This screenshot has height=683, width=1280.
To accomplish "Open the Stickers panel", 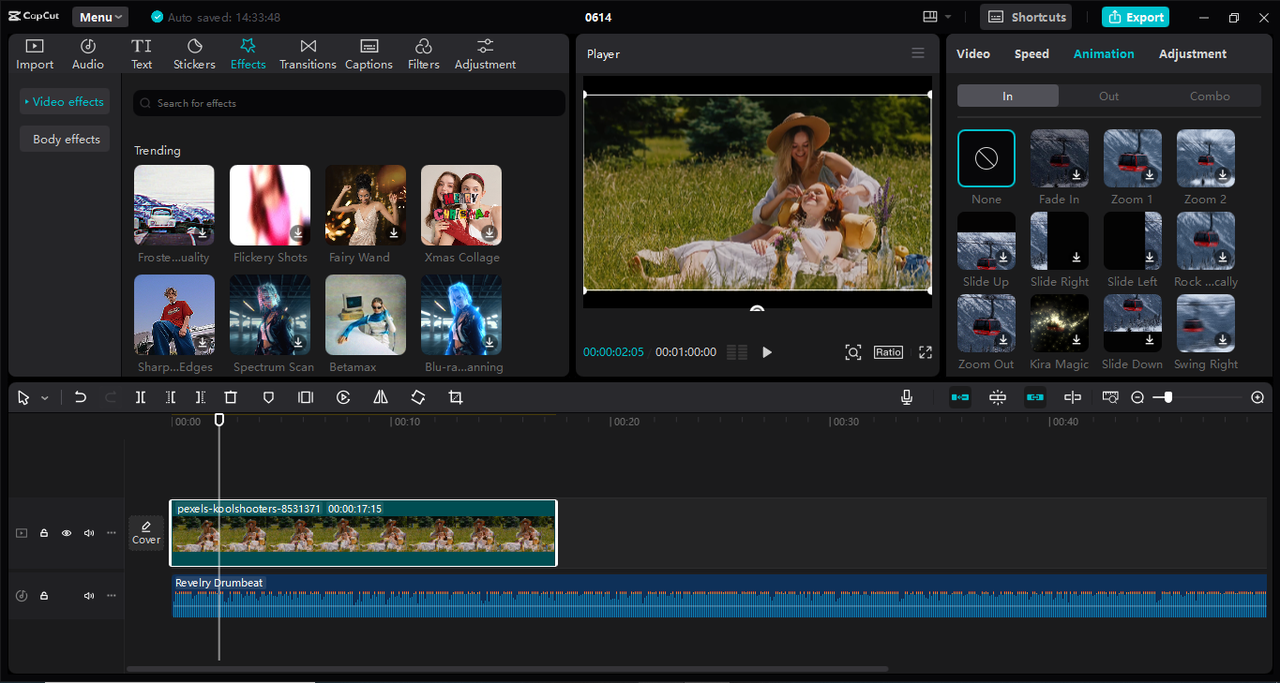I will click(194, 54).
